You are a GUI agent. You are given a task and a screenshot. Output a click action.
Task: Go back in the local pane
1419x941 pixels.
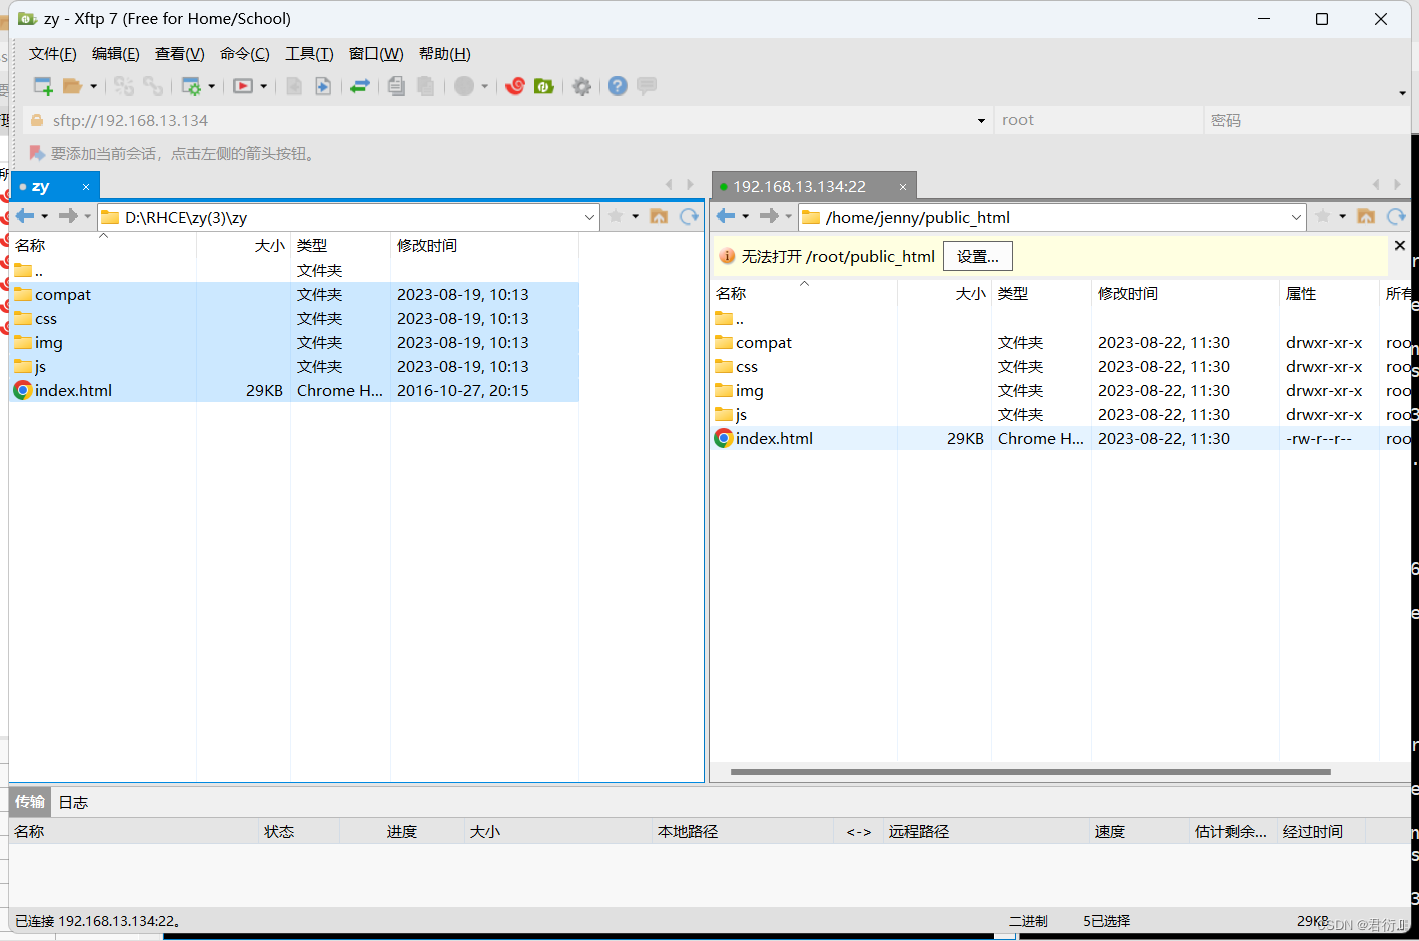coord(25,216)
